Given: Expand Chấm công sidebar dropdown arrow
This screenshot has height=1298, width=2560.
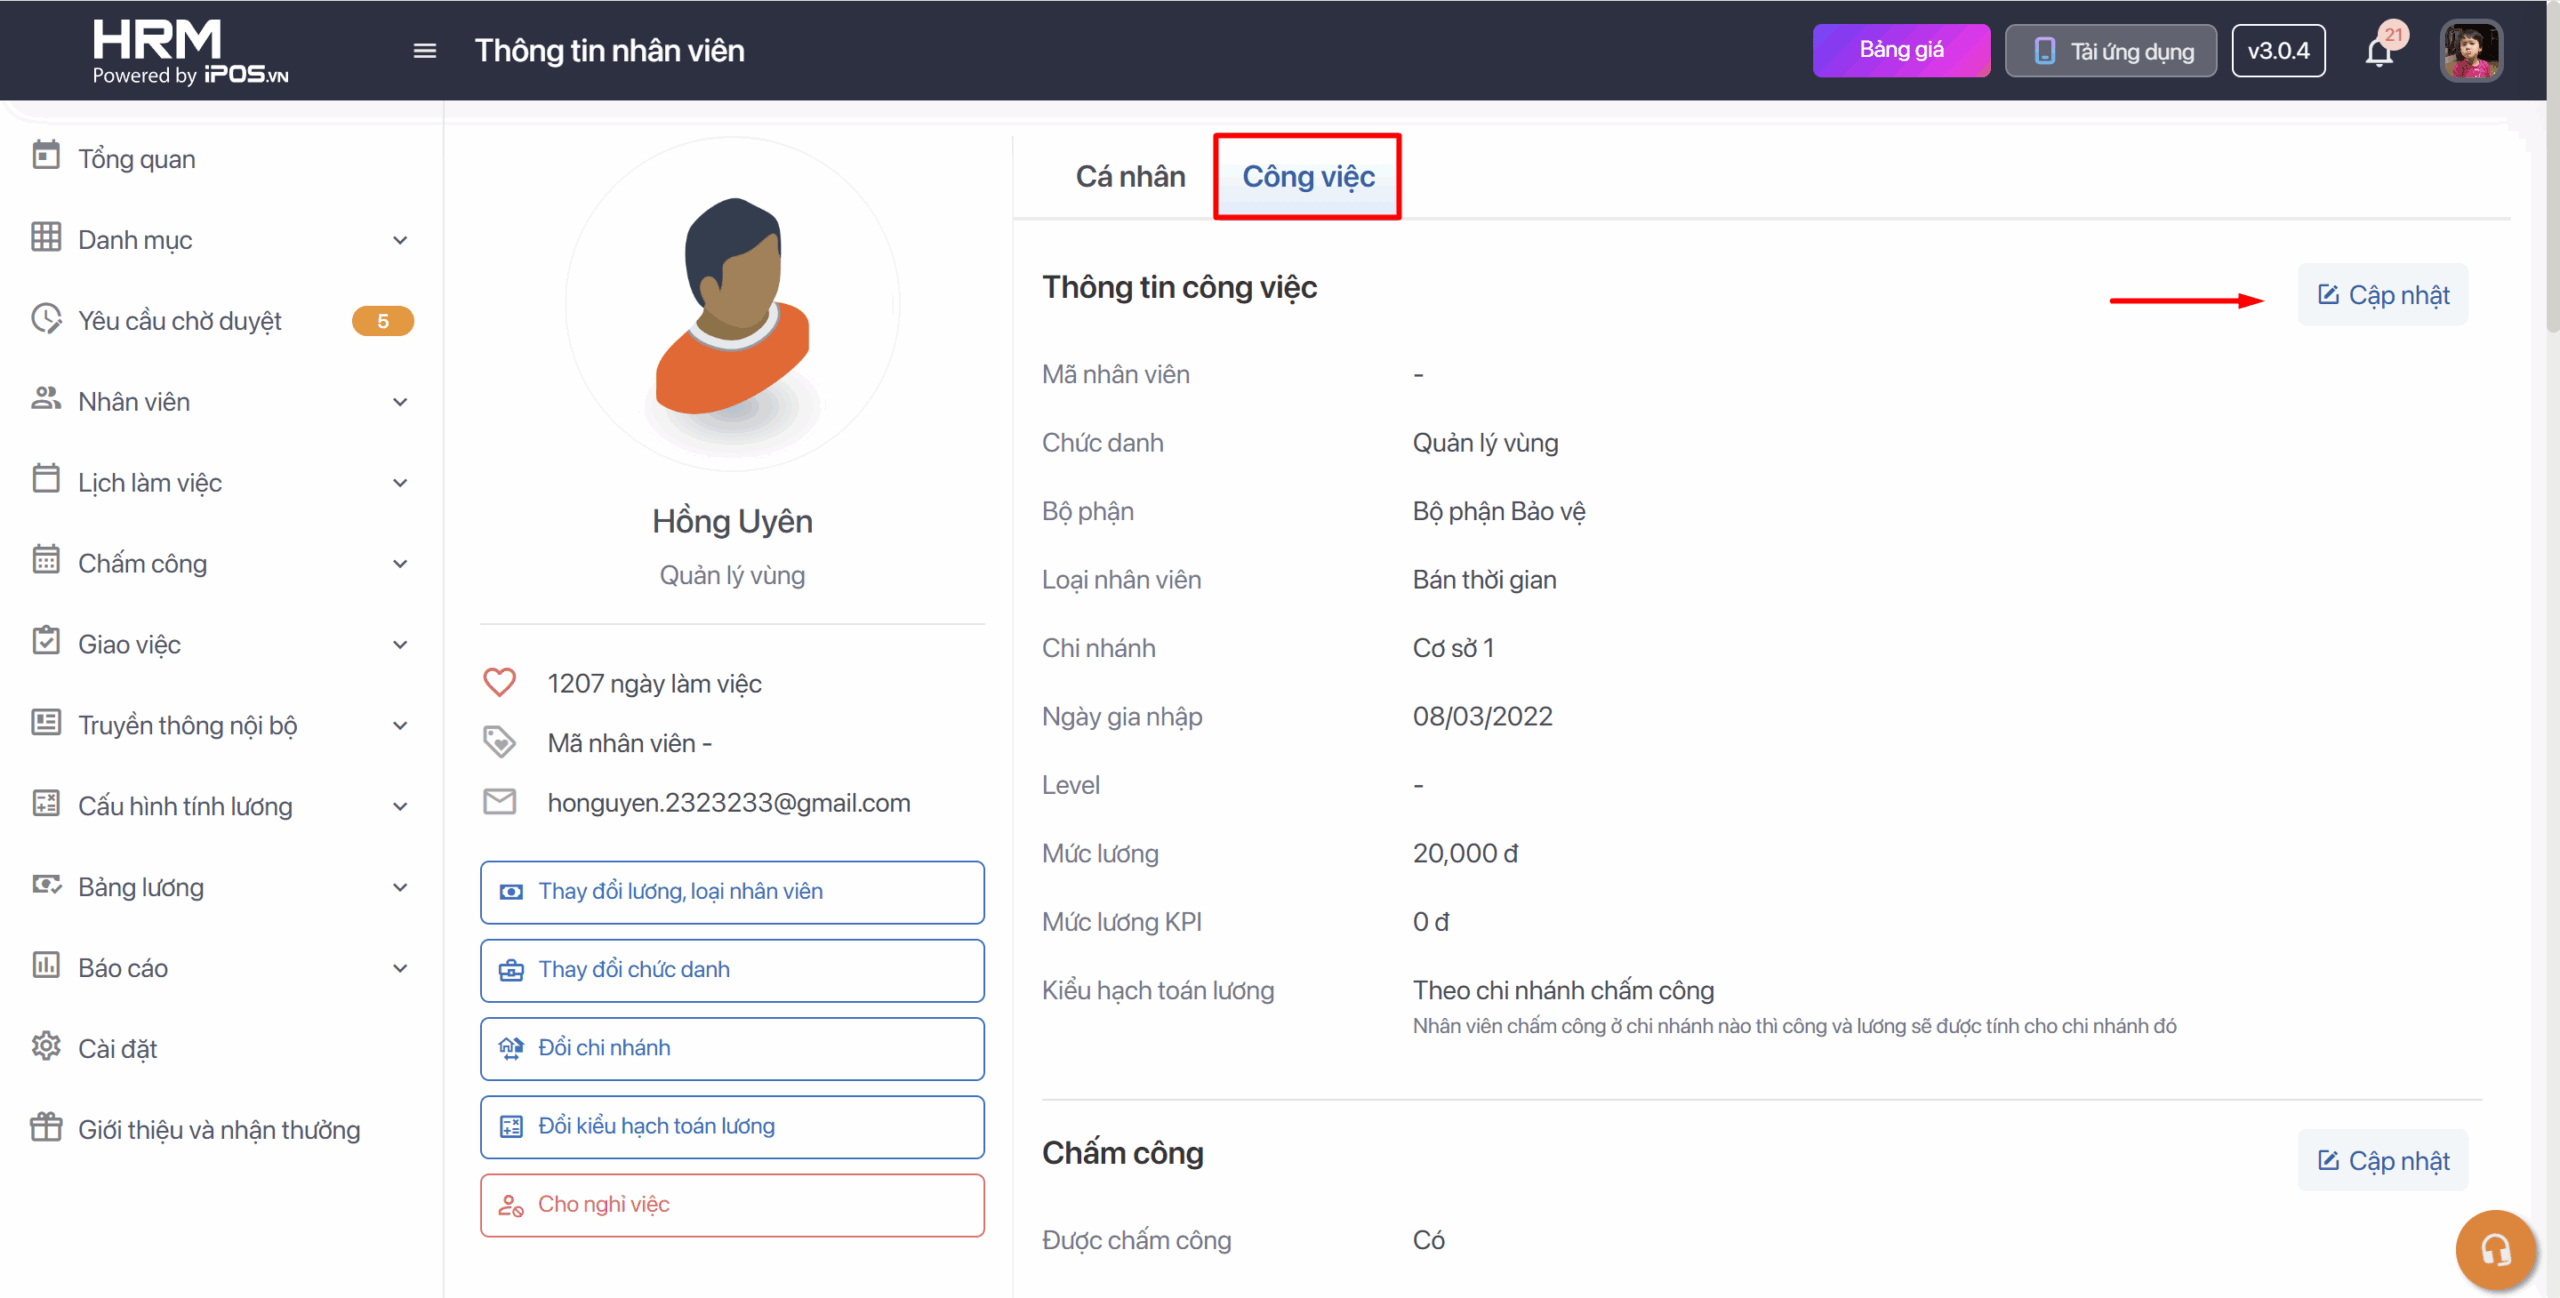Looking at the screenshot, I should 400,564.
